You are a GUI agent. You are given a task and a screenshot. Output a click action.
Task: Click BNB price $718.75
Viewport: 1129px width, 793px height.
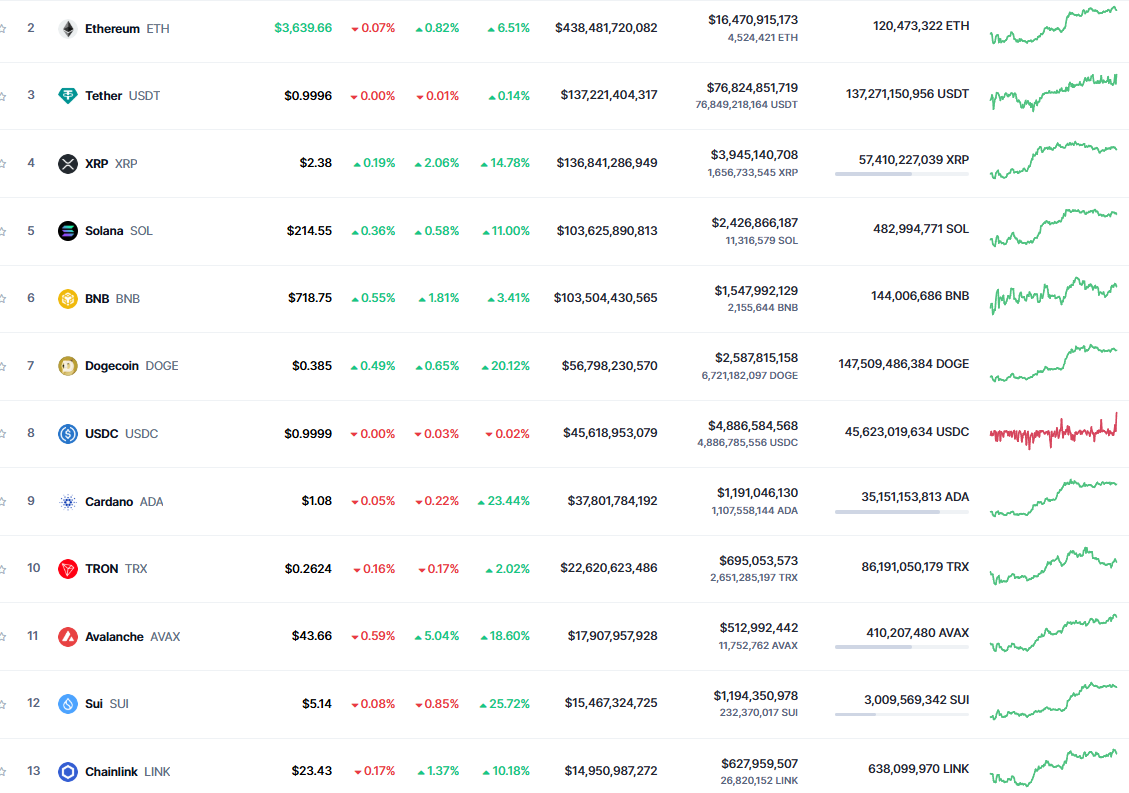(310, 297)
